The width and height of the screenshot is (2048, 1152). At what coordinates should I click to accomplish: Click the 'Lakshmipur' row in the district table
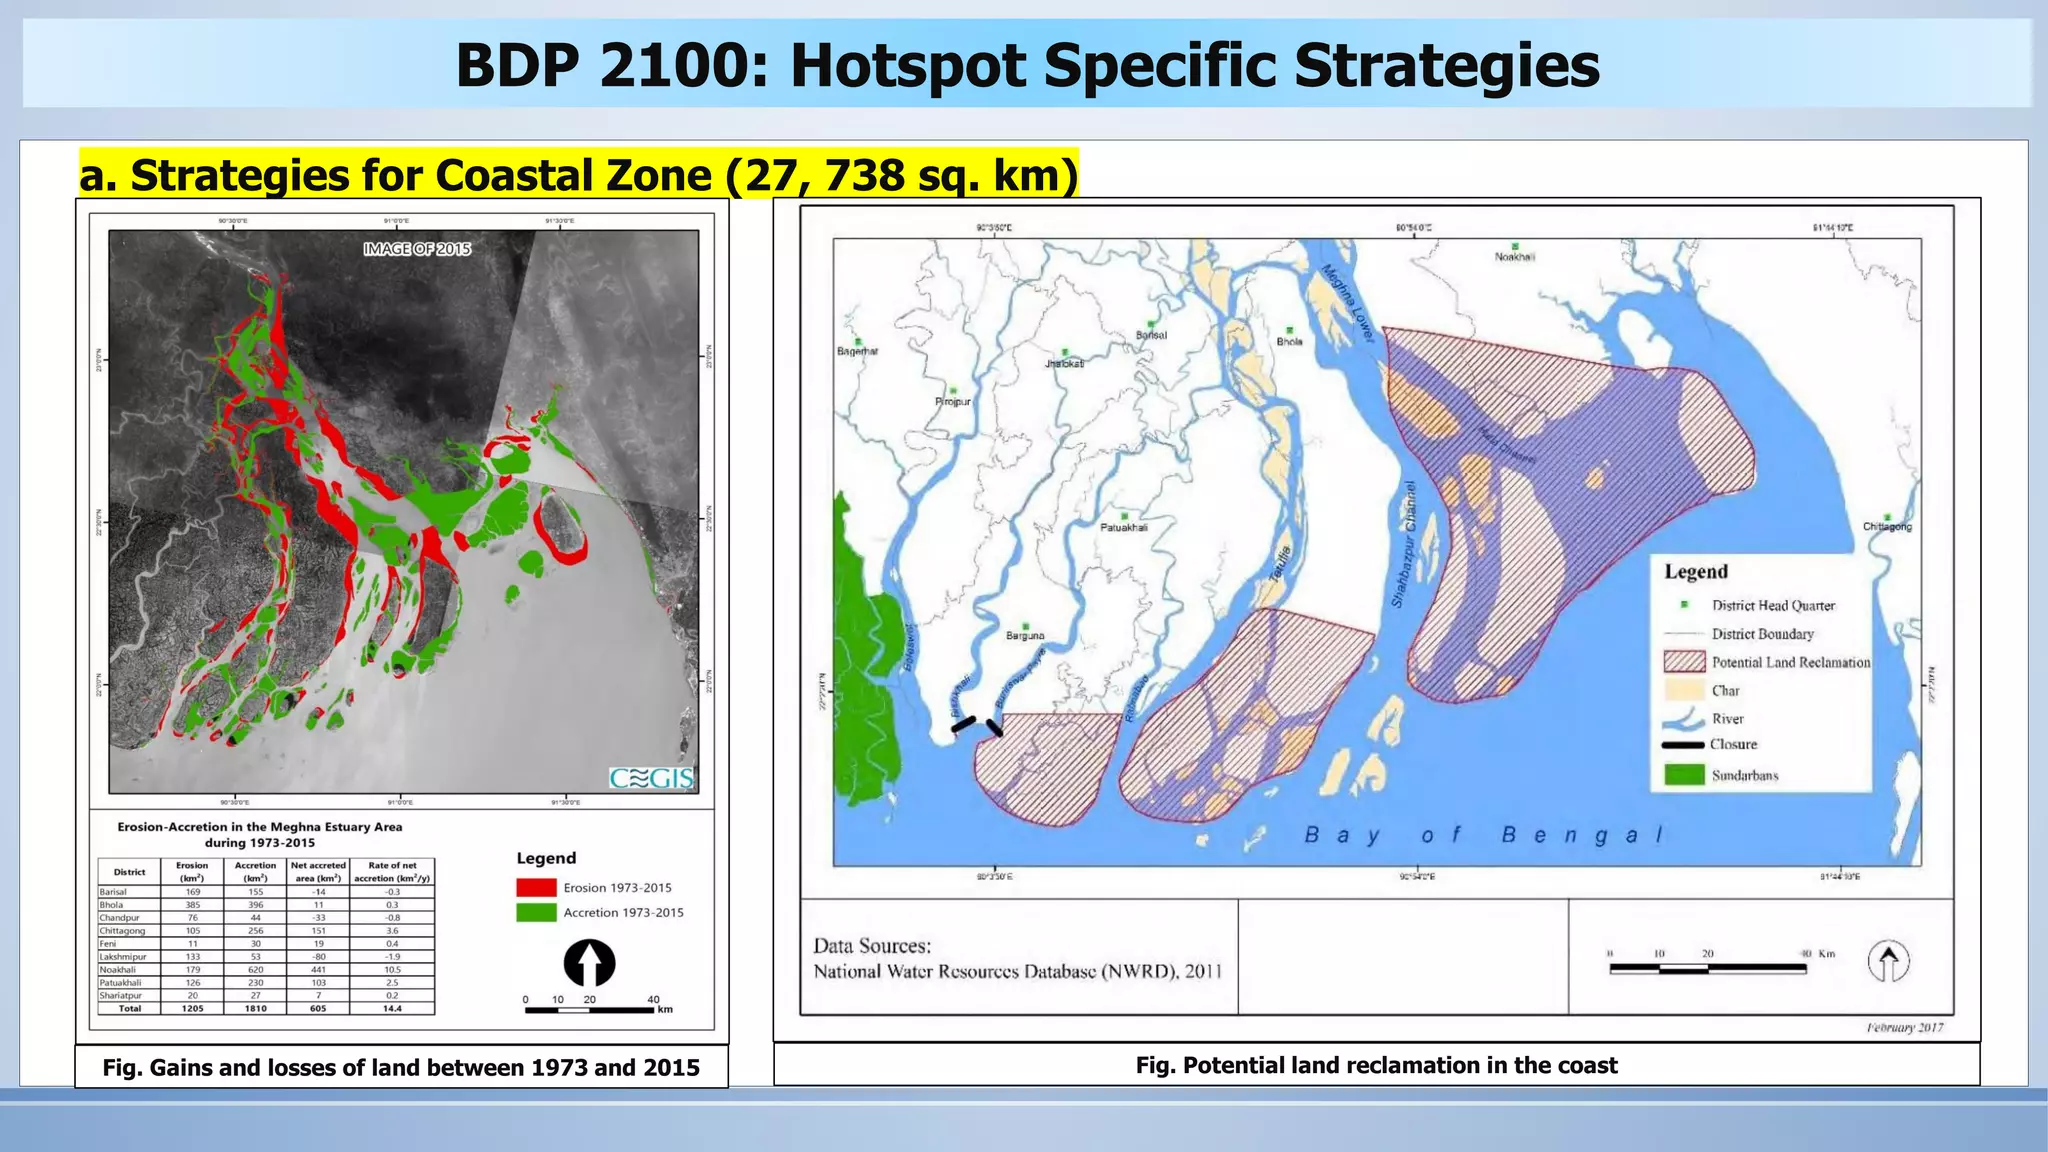(266, 956)
